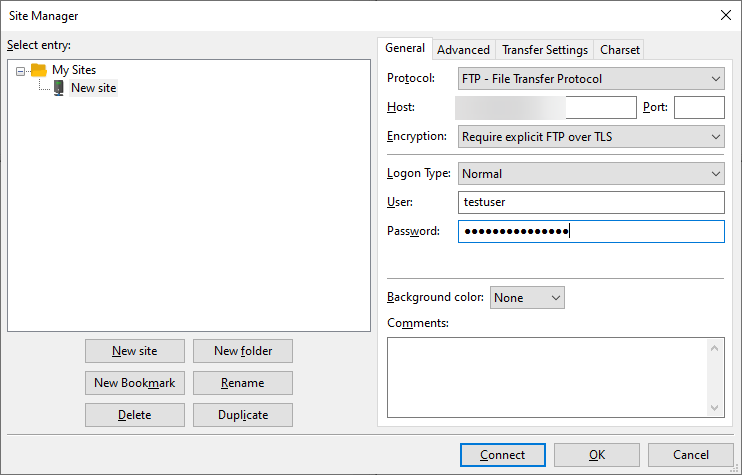Open the Protocol dropdown

pos(591,79)
